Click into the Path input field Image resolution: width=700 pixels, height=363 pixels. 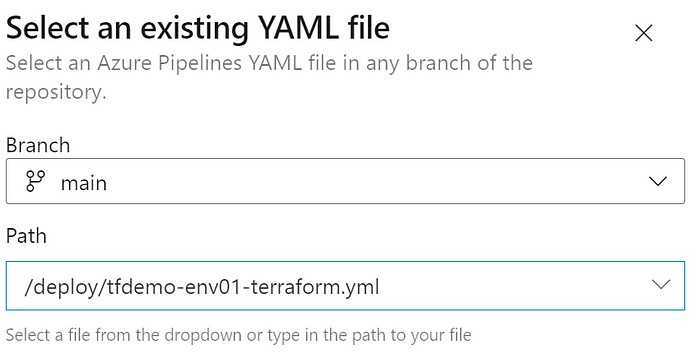click(345, 286)
